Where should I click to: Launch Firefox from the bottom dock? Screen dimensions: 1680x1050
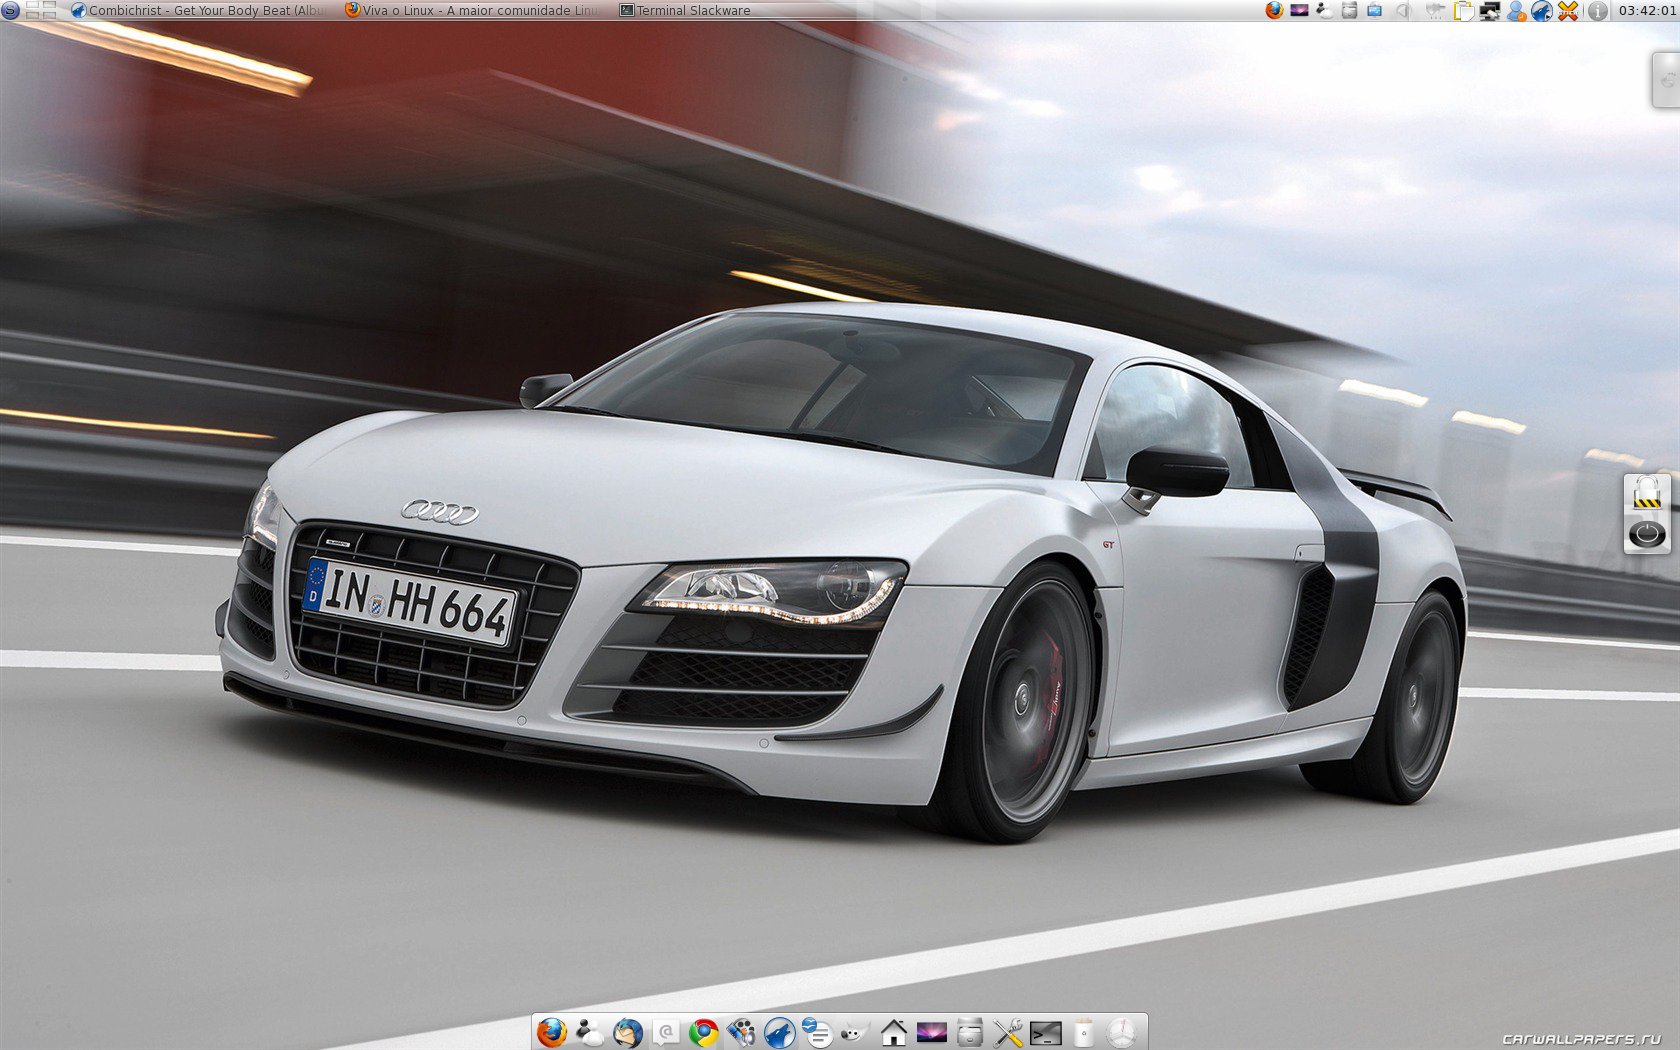coord(552,1032)
